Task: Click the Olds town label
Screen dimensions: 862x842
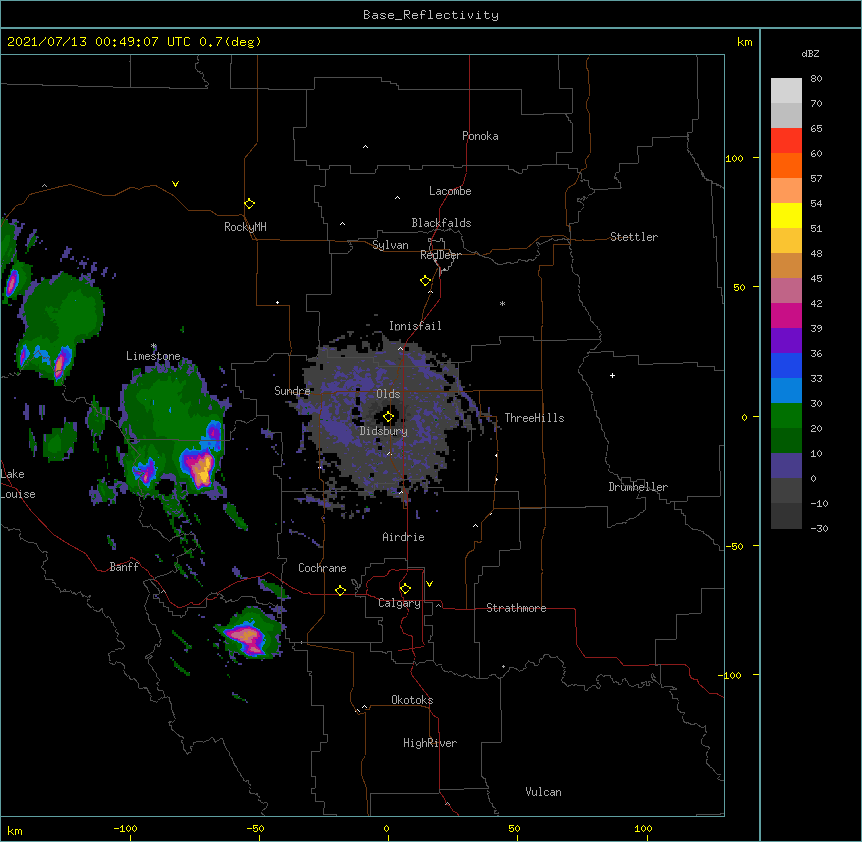Action: pos(388,394)
